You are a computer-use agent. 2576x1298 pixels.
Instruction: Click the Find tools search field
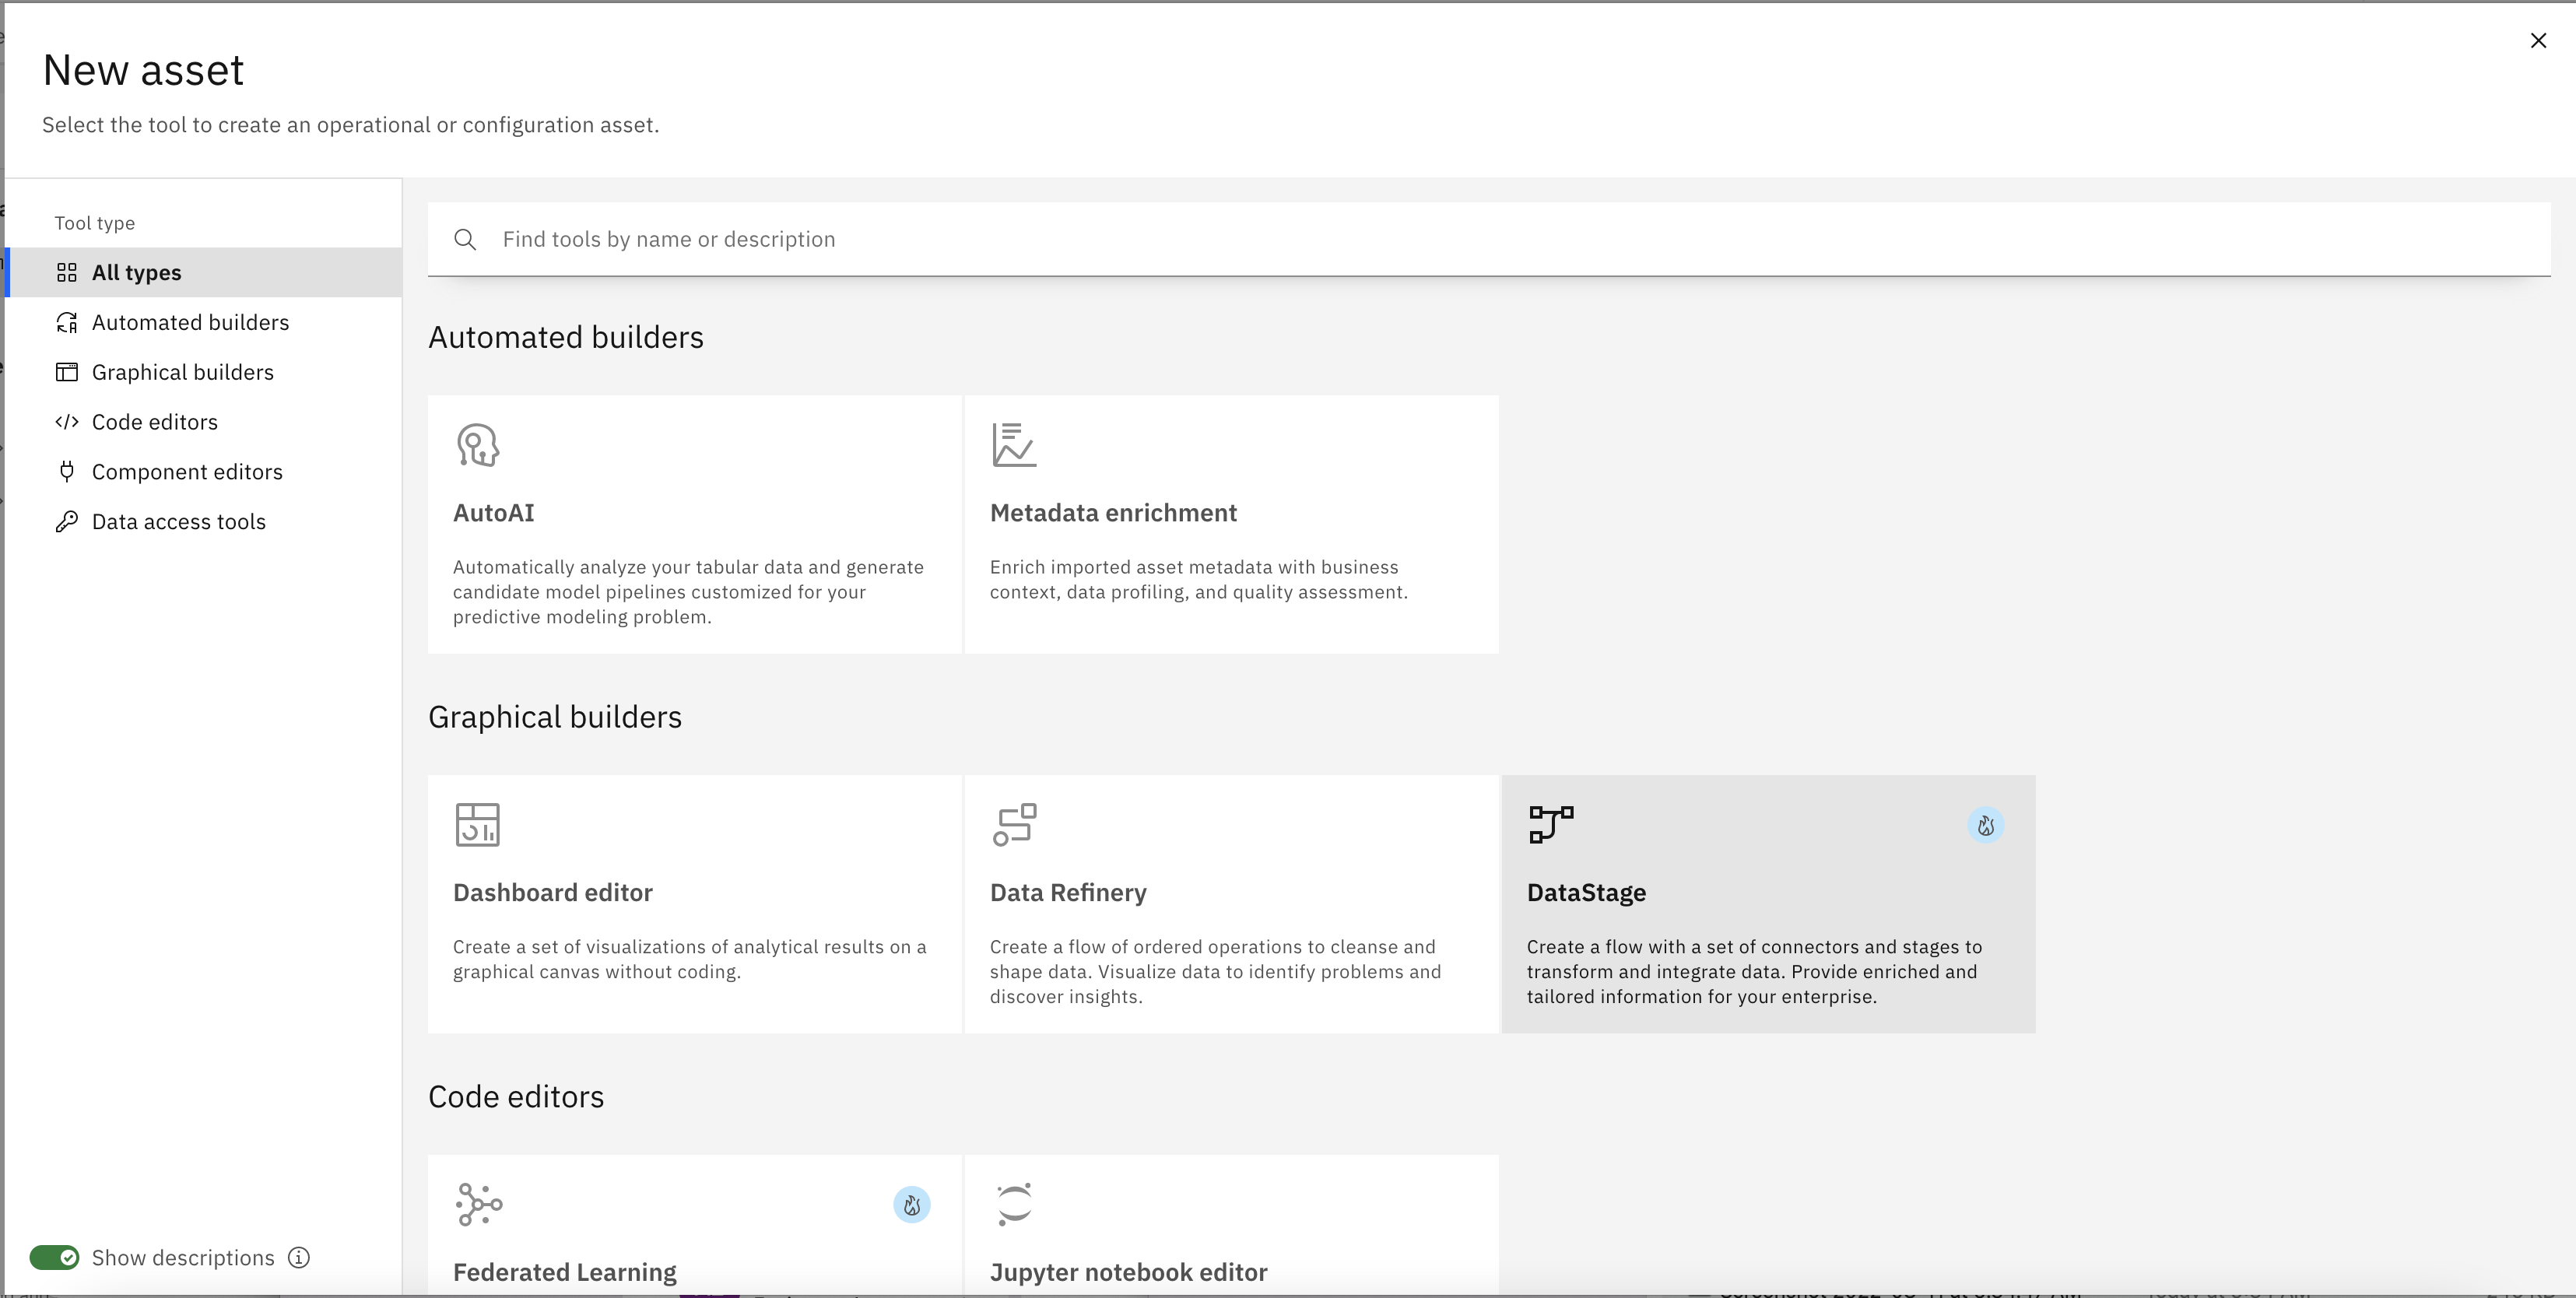[x=1489, y=239]
